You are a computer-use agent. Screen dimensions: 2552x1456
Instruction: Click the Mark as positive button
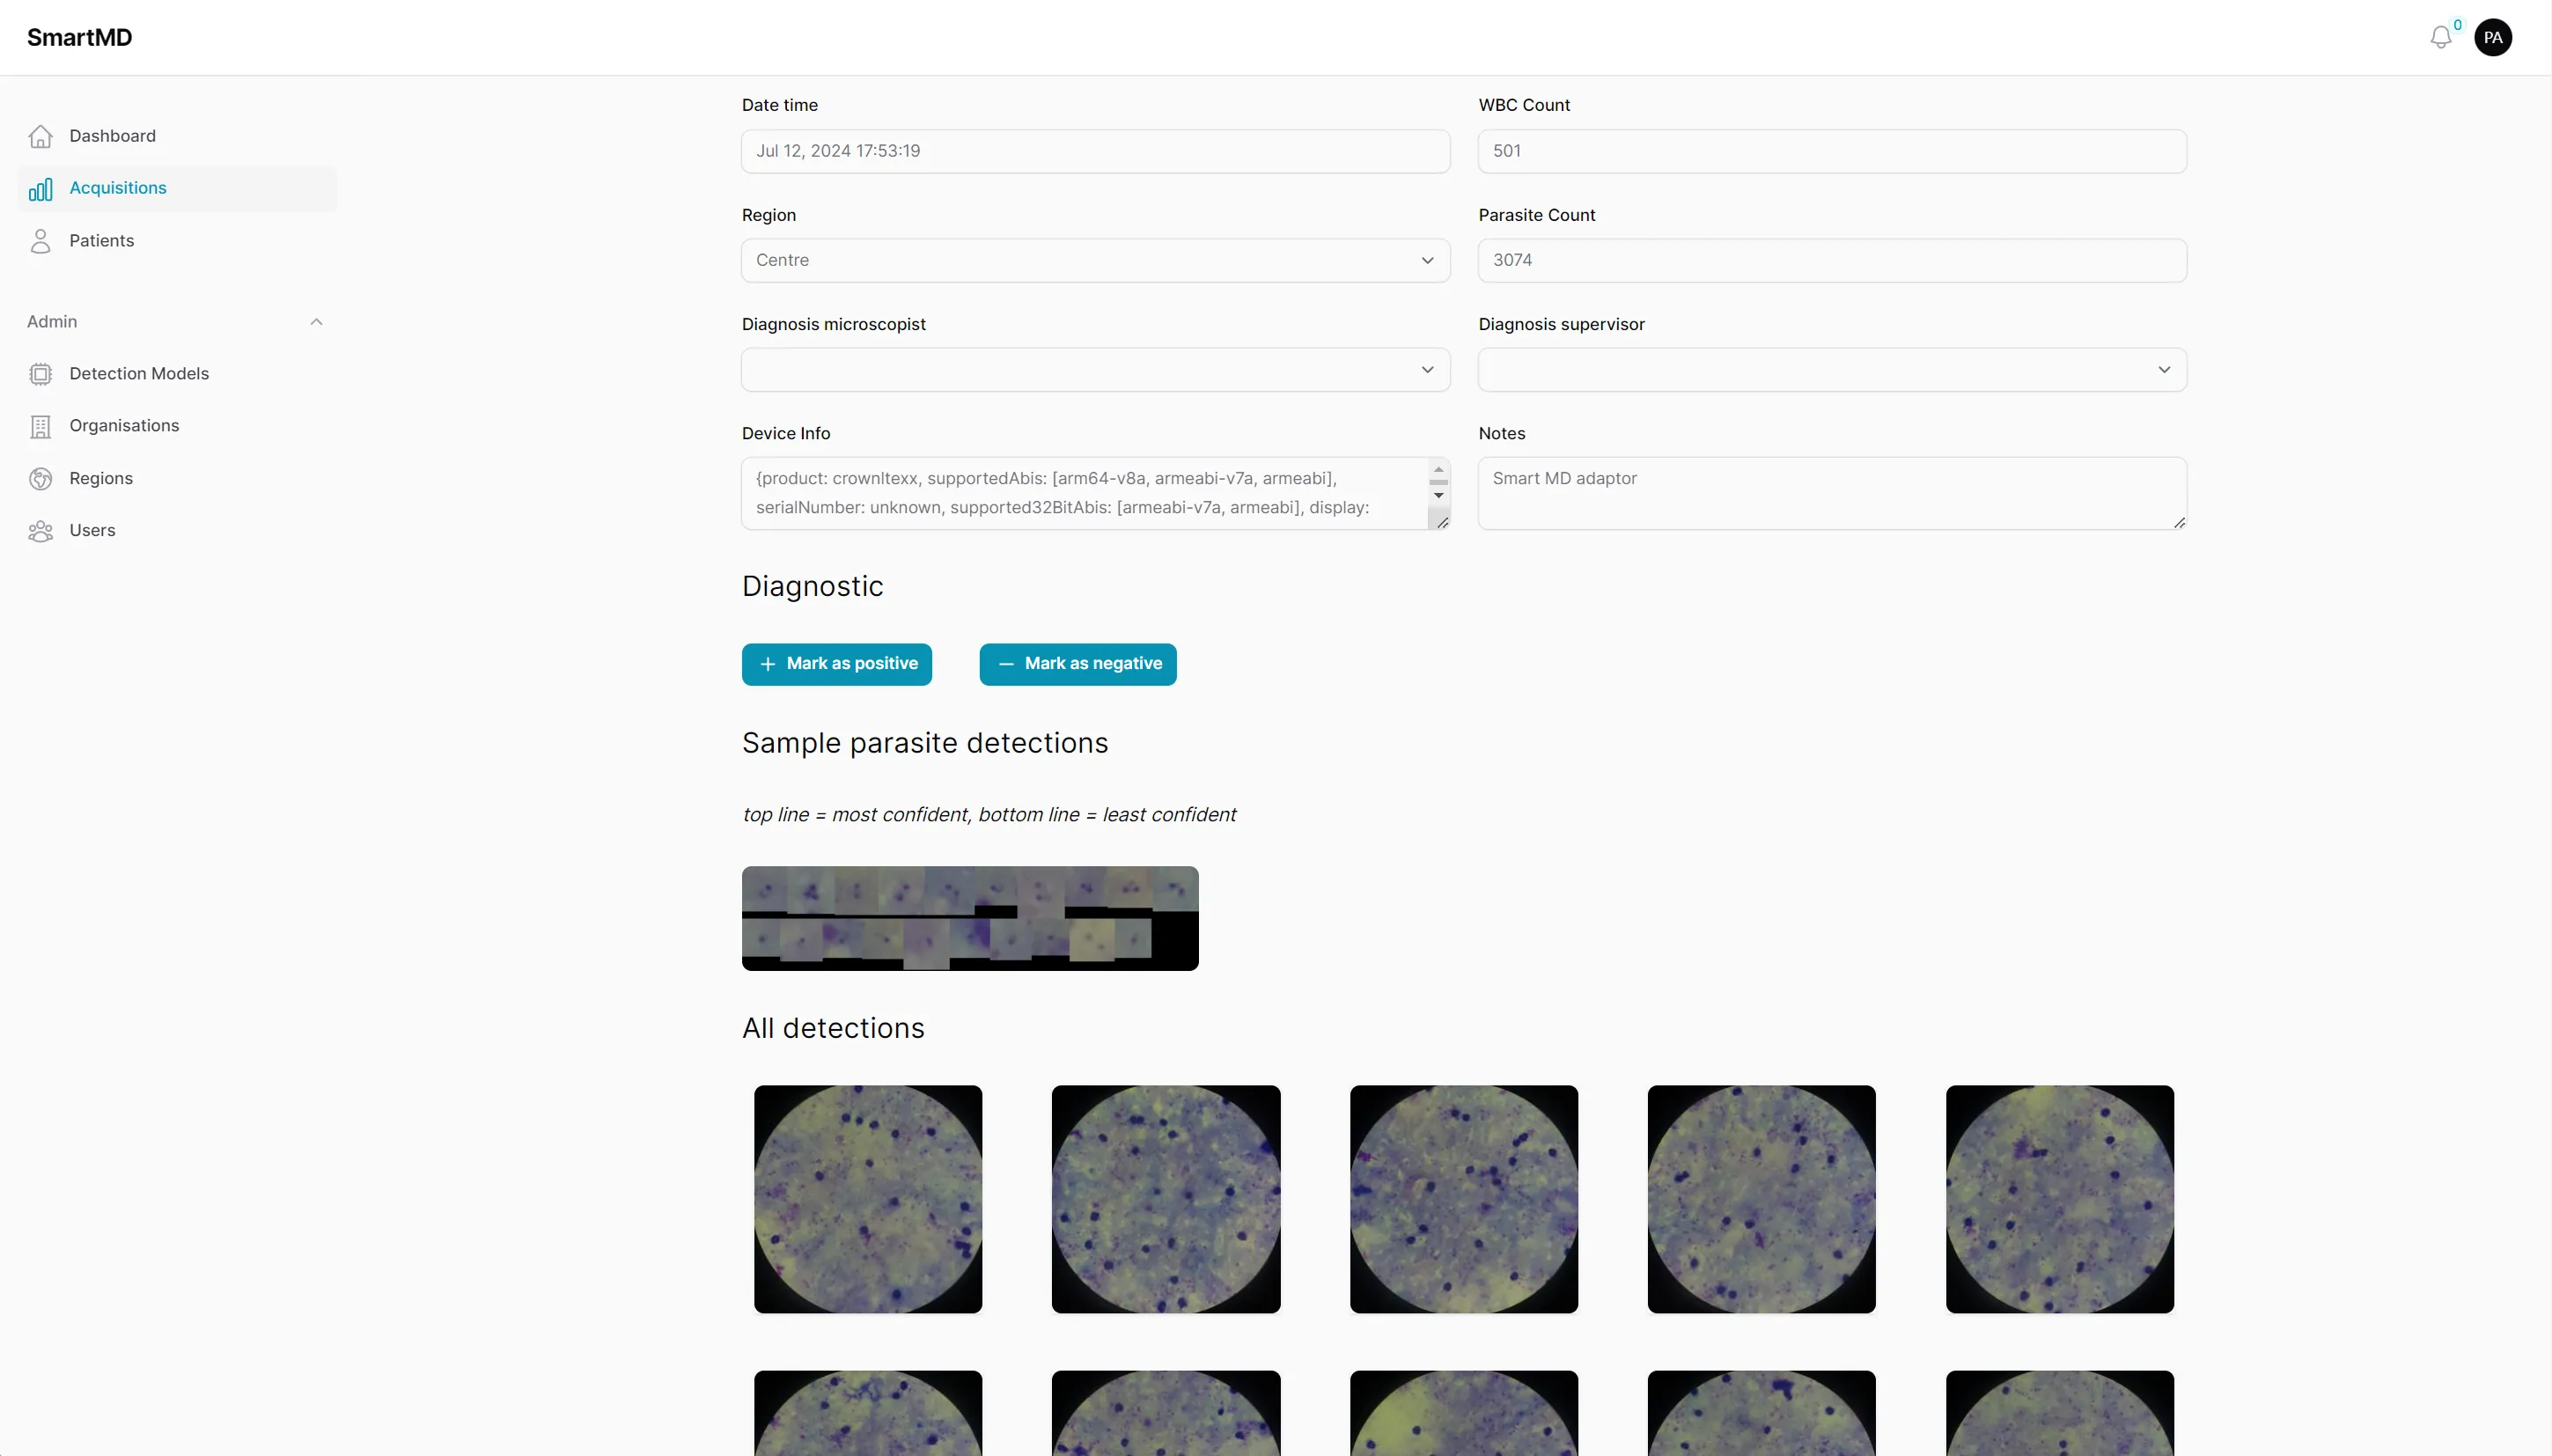(x=837, y=663)
